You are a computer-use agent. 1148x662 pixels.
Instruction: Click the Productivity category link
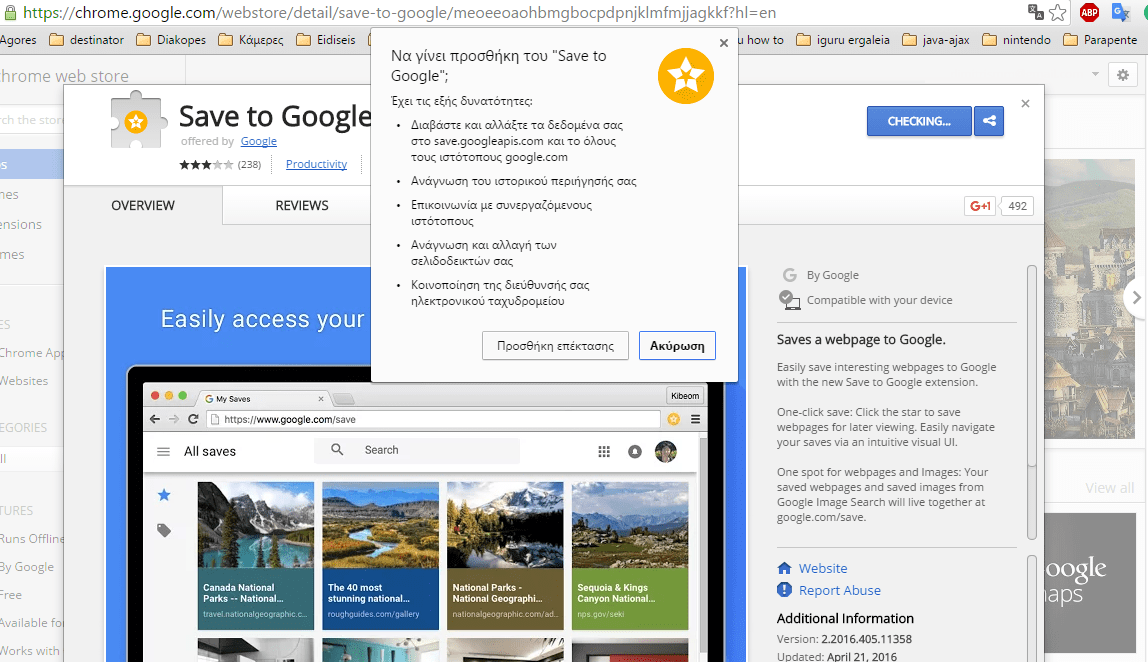point(316,164)
